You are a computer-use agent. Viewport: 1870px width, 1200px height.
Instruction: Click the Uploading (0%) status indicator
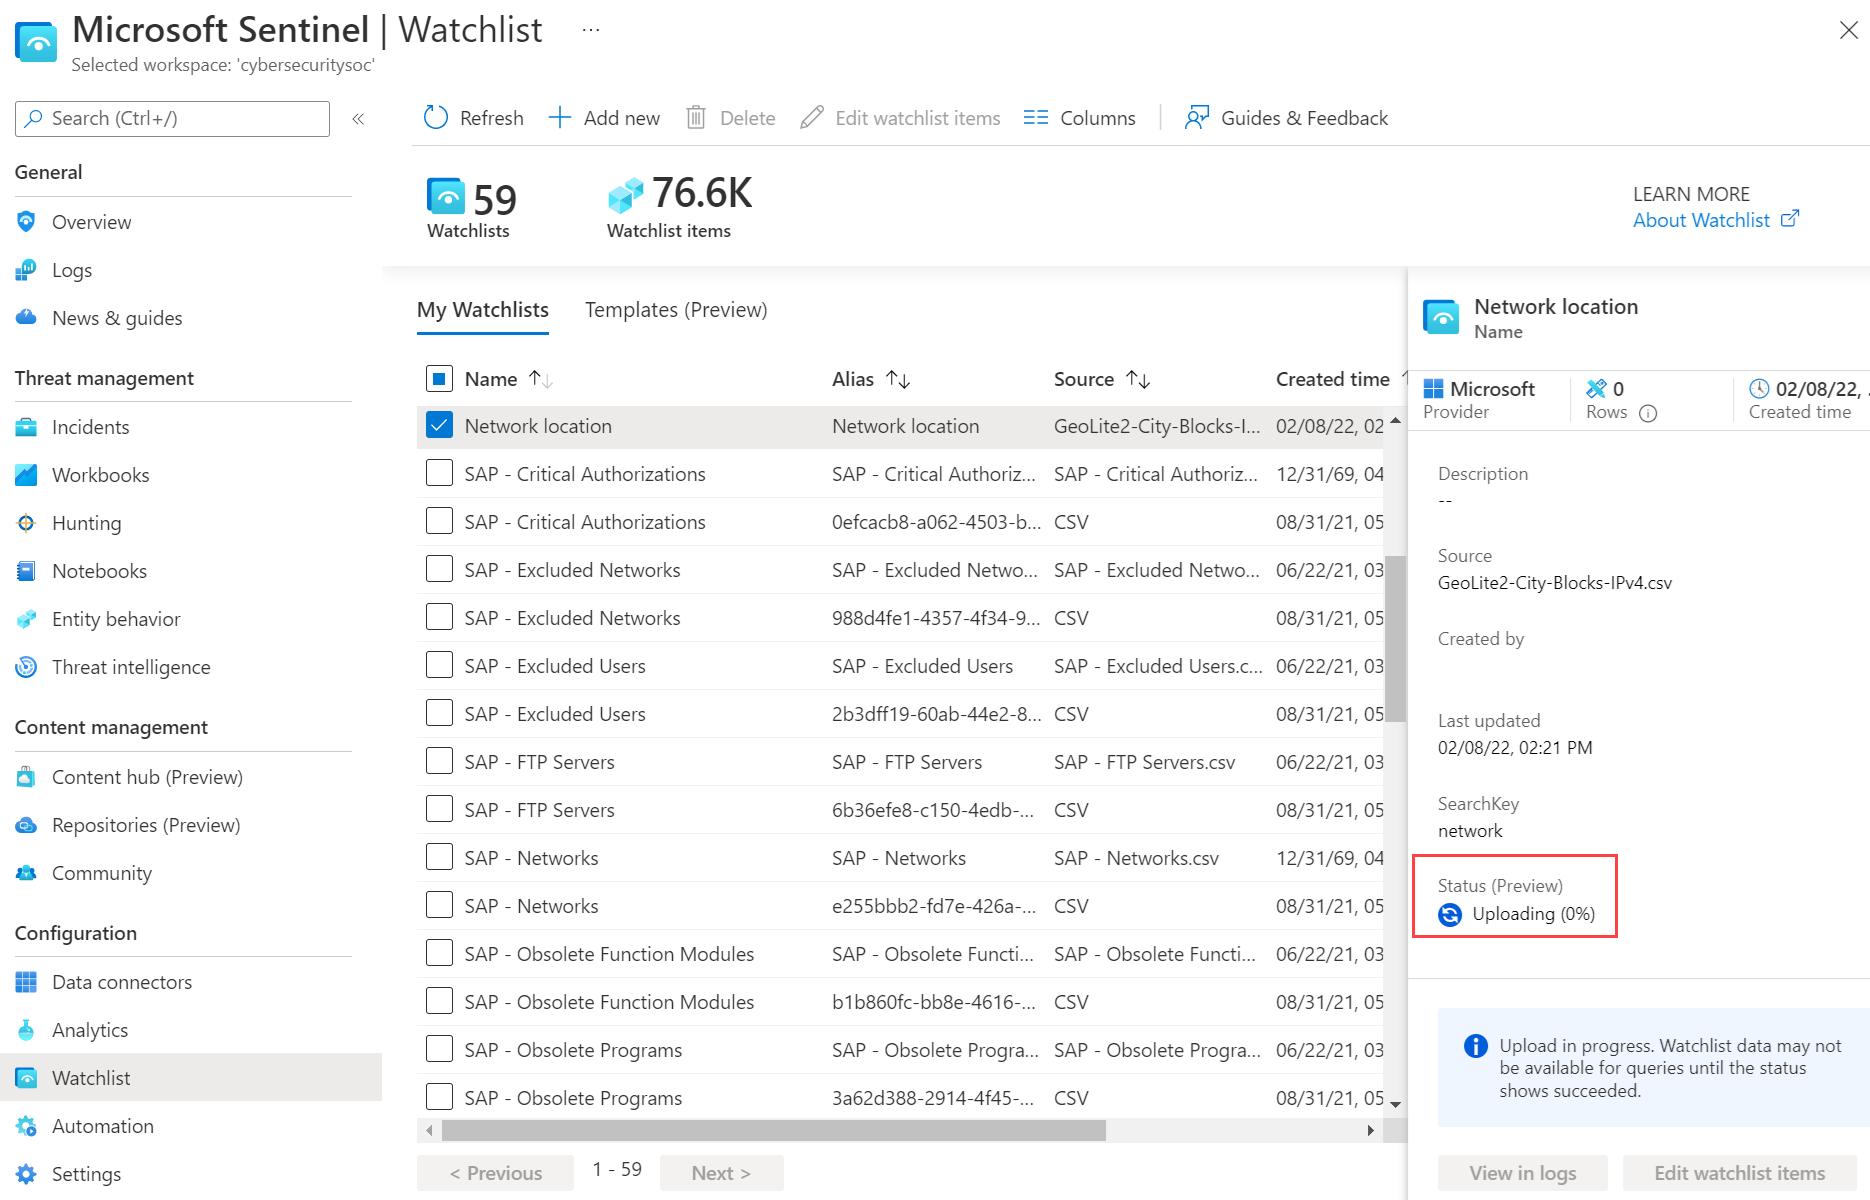1517,913
